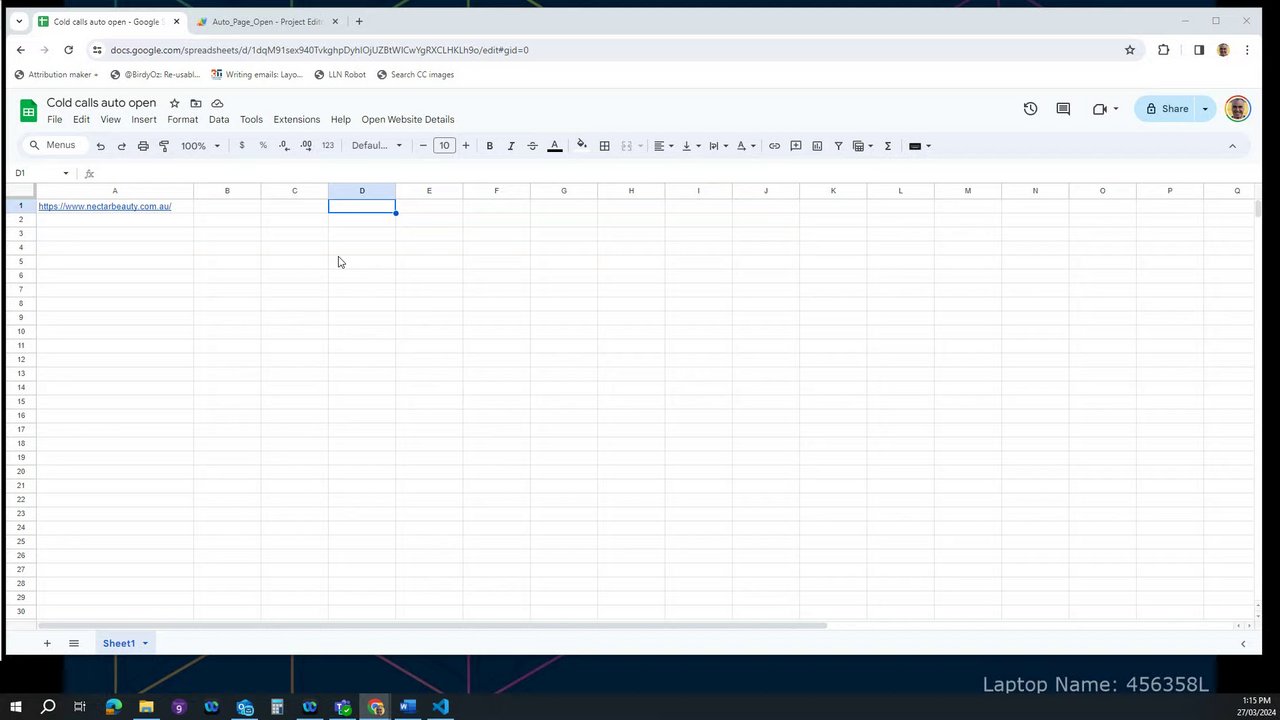The image size is (1280, 720).
Task: Open the zoom 100% dropdown
Action: [200, 146]
